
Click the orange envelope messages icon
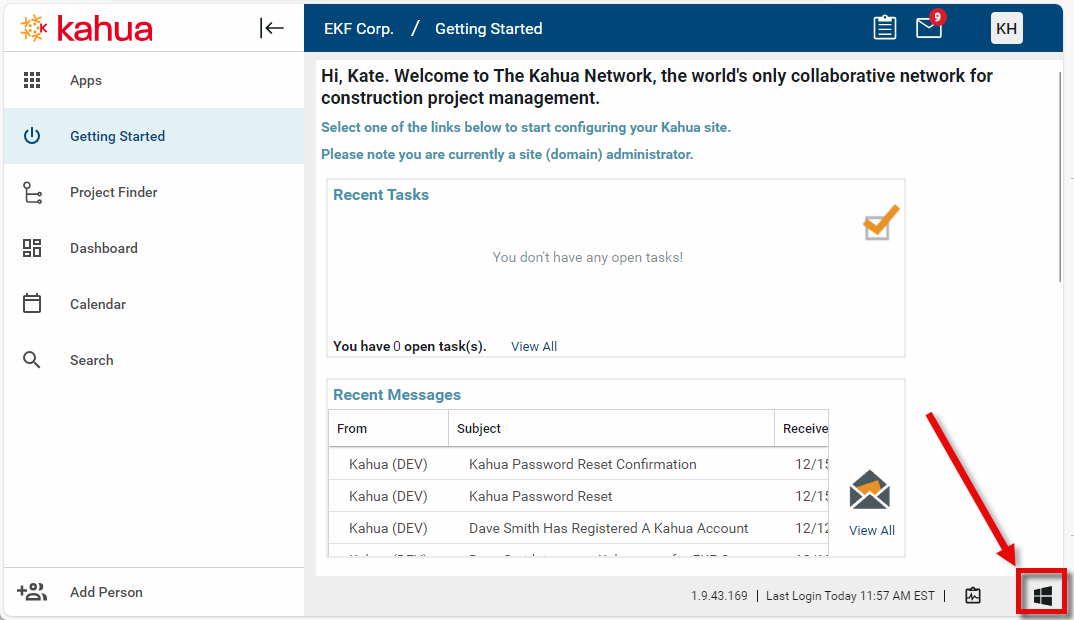coord(870,491)
